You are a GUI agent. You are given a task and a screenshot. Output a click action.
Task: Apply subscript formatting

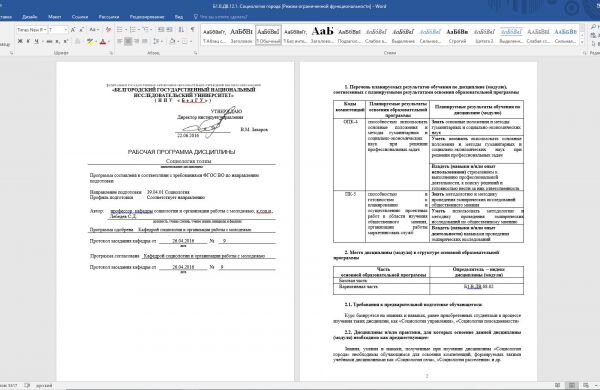tap(57, 41)
